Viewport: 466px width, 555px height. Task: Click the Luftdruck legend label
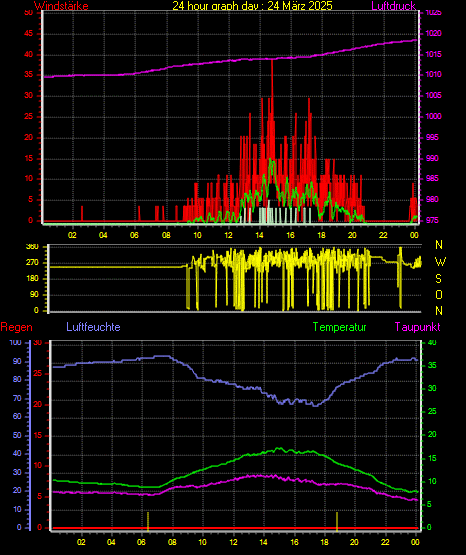pos(393,6)
